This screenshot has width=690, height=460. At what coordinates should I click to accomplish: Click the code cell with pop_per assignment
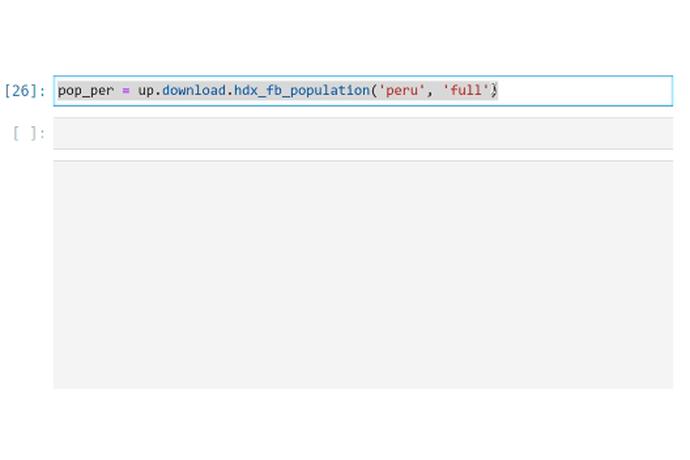(x=363, y=91)
